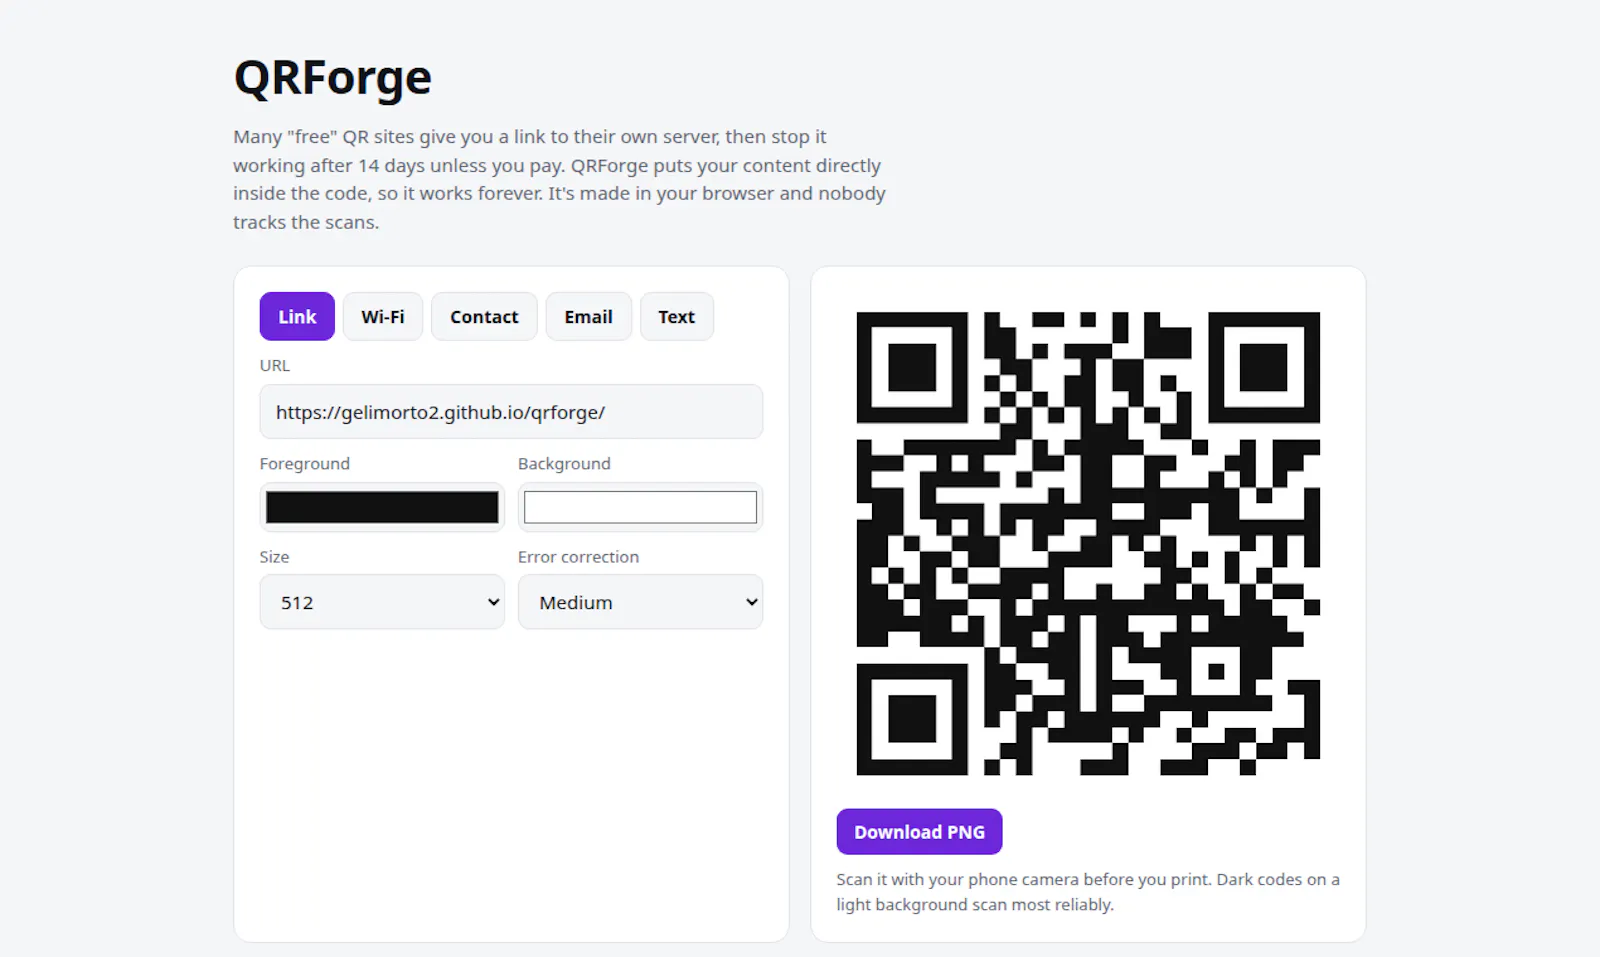Click the 'Error correction' label
The height and width of the screenshot is (957, 1600).
click(x=578, y=557)
